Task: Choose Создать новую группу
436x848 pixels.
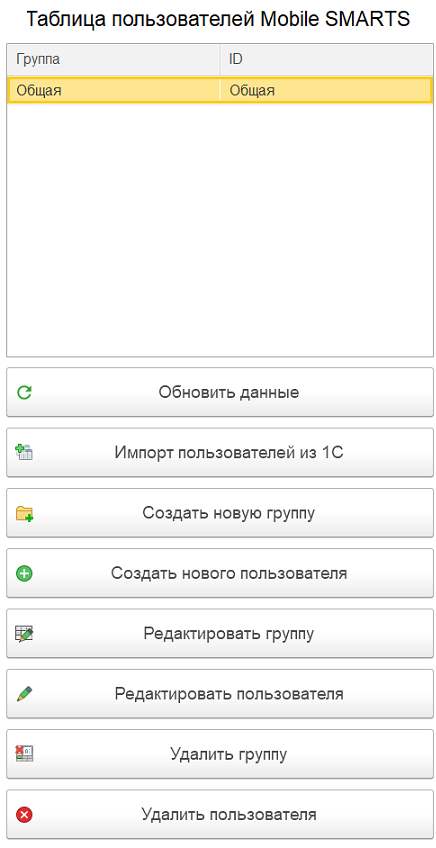Action: click(x=220, y=513)
